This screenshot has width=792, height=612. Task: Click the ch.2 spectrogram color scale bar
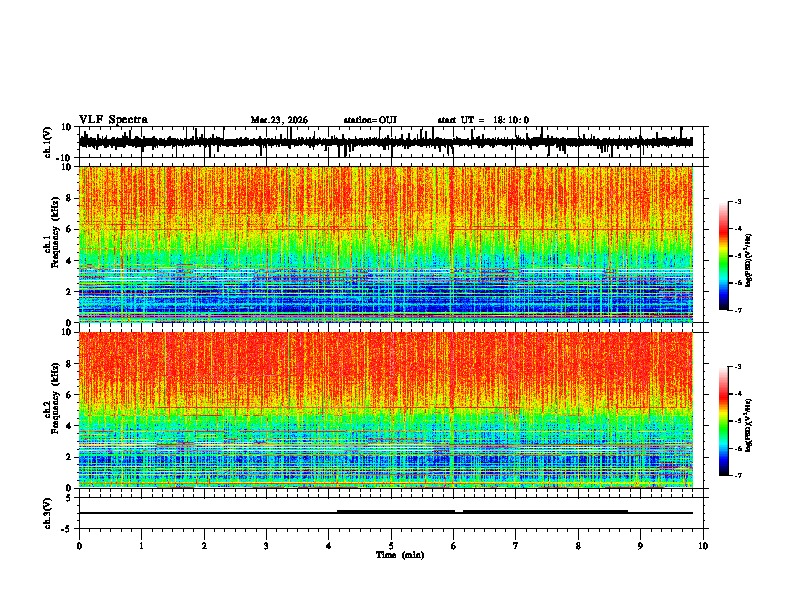724,421
